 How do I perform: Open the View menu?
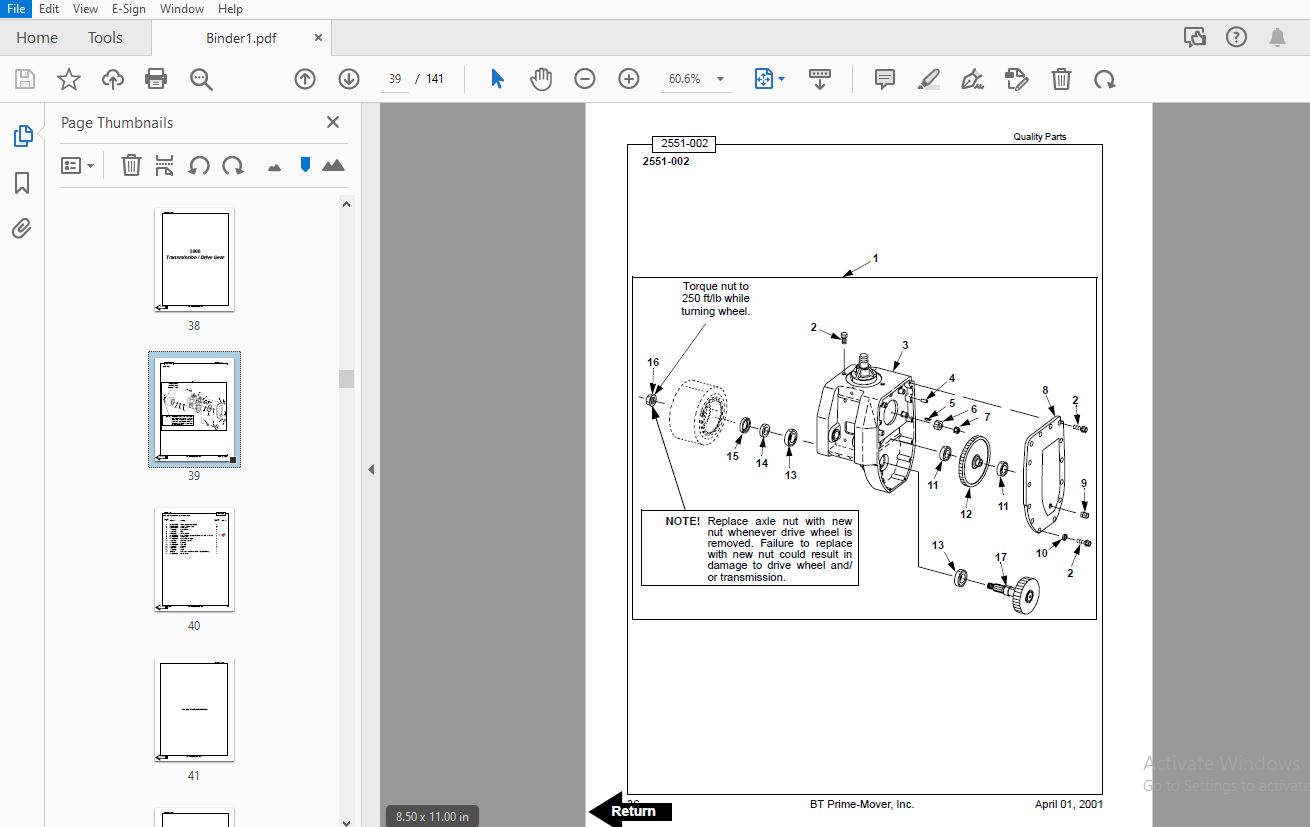click(86, 8)
